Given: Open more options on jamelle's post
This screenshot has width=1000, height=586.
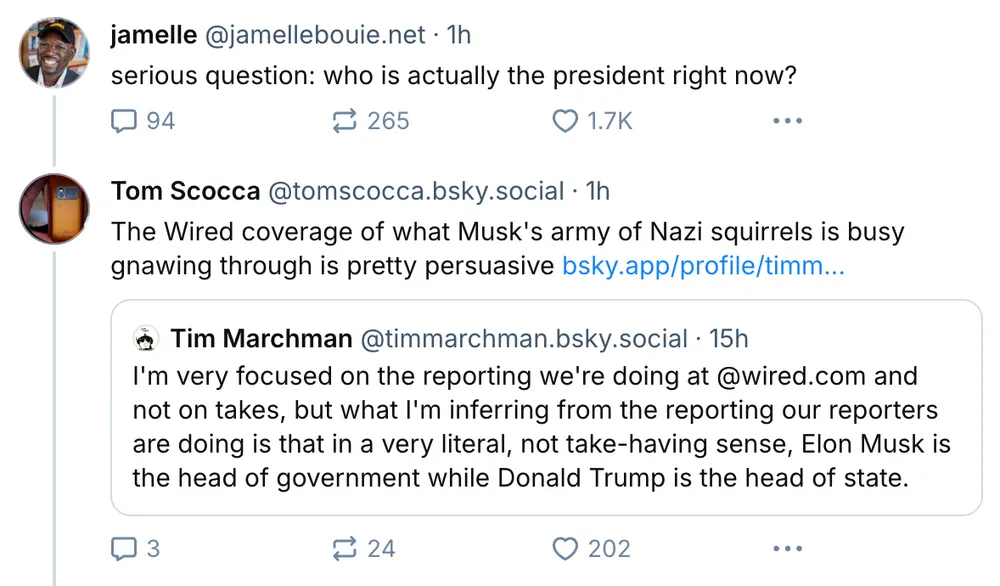Looking at the screenshot, I should (788, 121).
